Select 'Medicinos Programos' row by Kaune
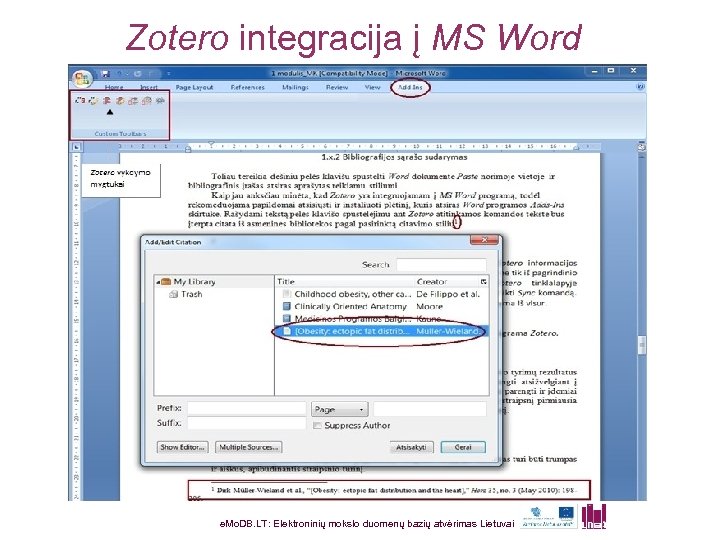This screenshot has width=720, height=540. click(x=382, y=318)
